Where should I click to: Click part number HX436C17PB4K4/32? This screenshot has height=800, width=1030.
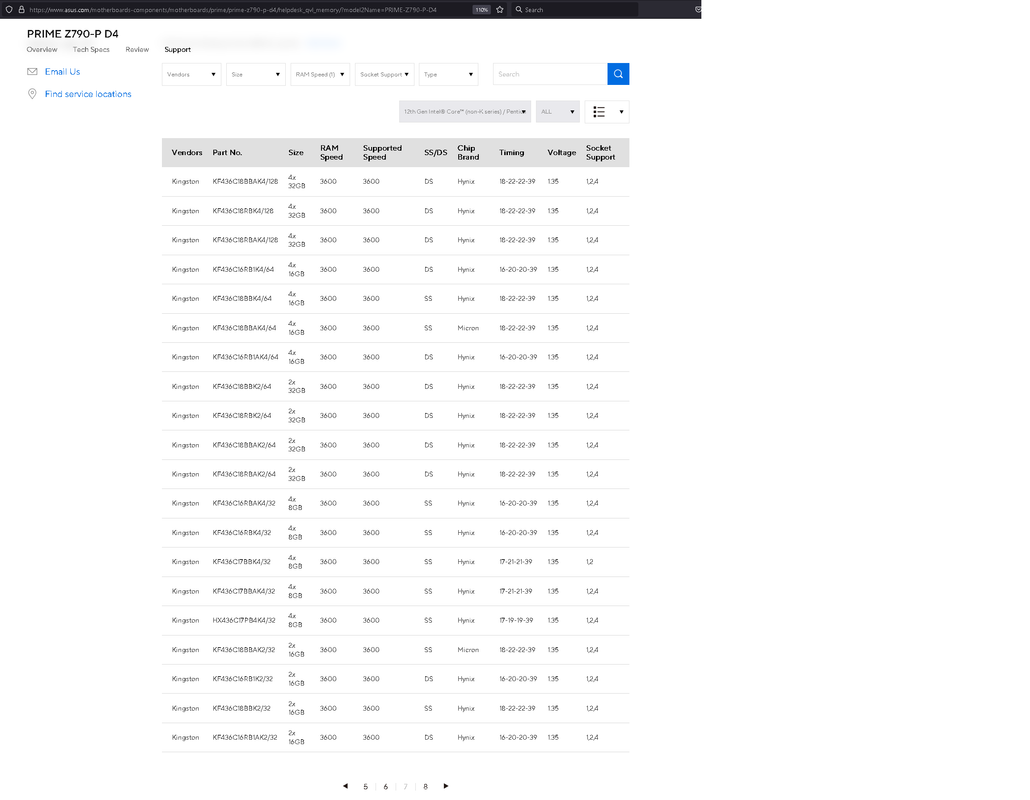pyautogui.click(x=244, y=620)
